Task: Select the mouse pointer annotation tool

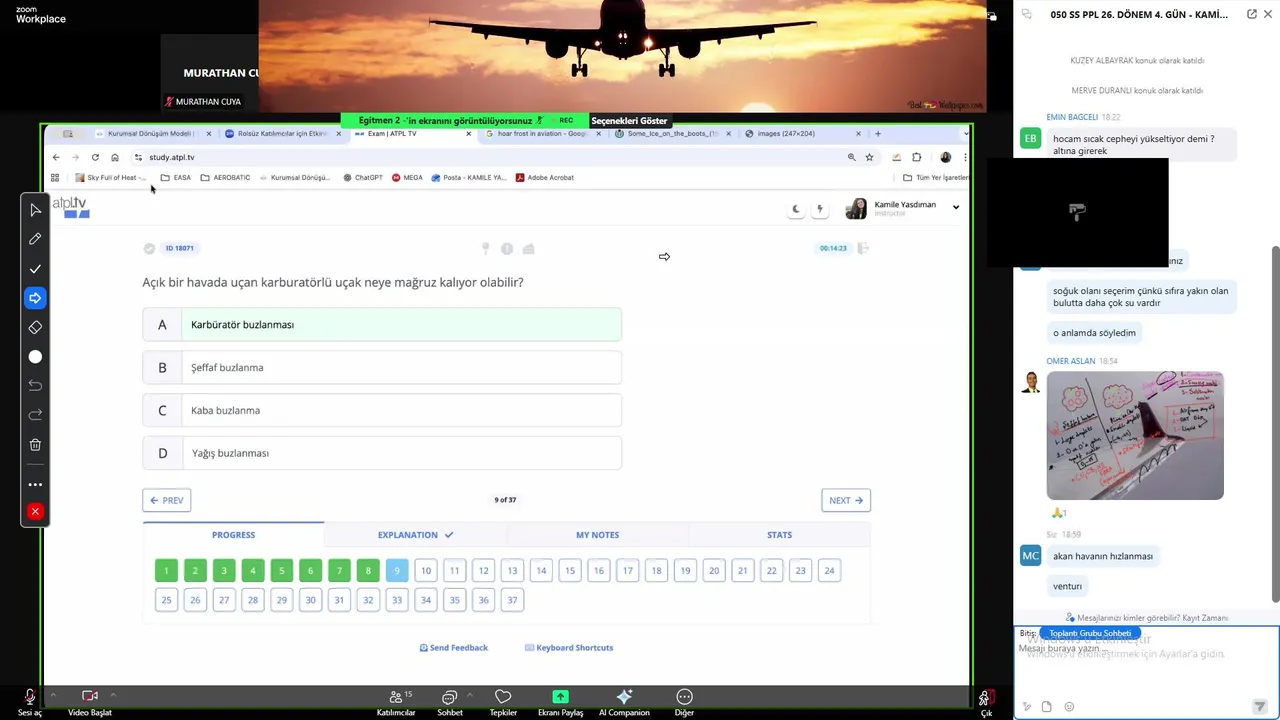Action: click(35, 210)
